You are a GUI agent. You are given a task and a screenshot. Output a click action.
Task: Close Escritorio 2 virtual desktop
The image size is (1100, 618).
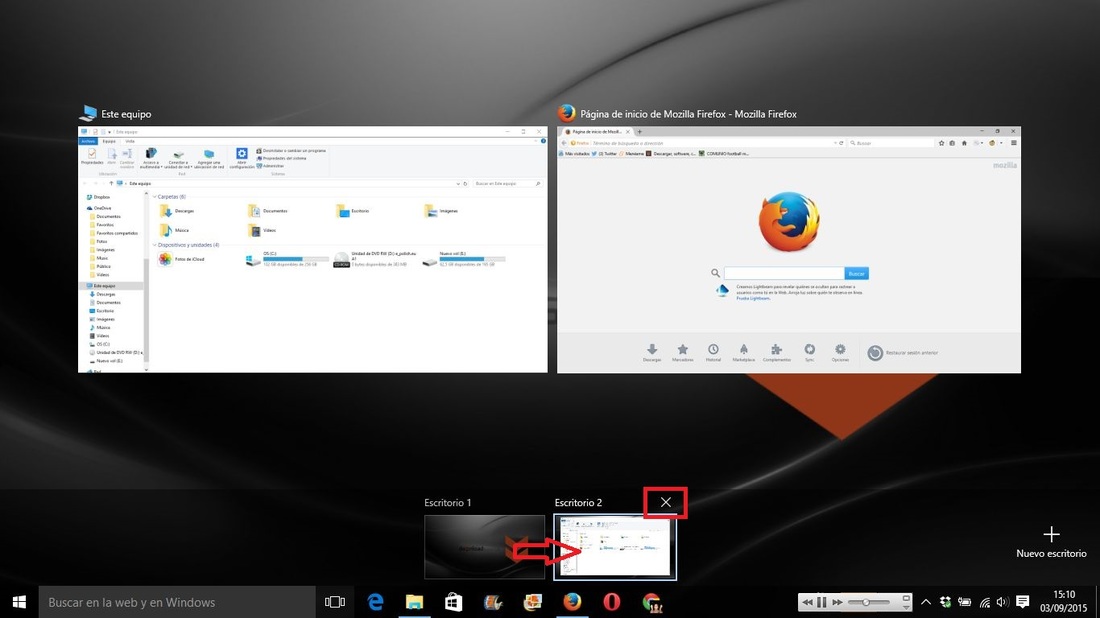(x=665, y=502)
